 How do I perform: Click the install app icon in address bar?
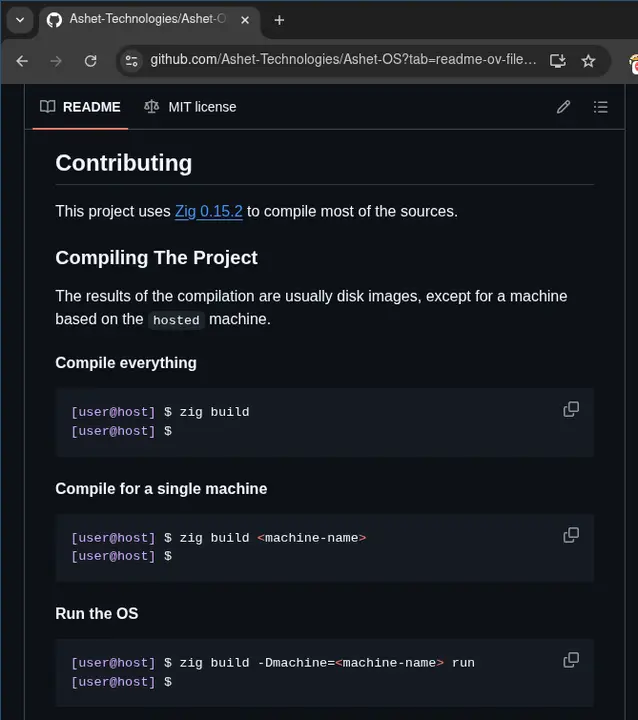[x=558, y=61]
